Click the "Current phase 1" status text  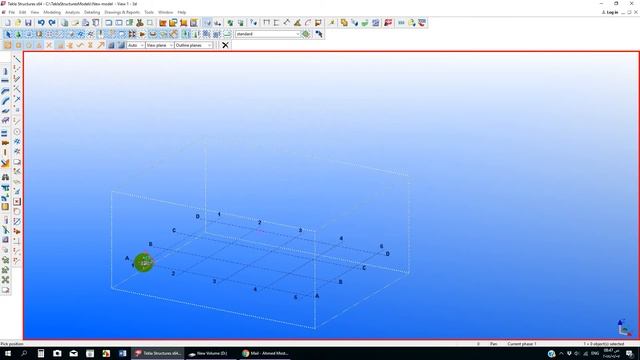[x=522, y=344]
